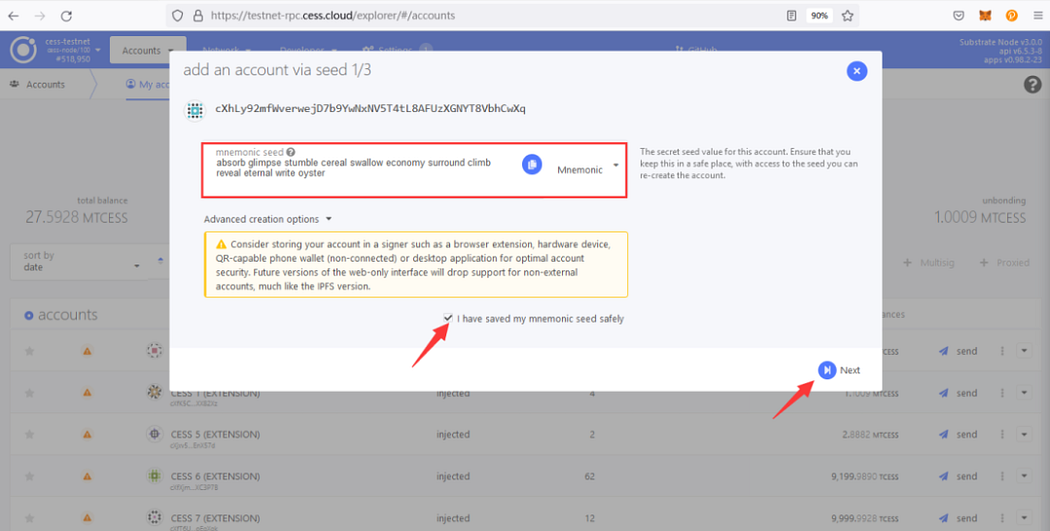Viewport: 1050px width, 531px height.
Task: Click the address text starting cXhLy92mf
Action: coord(370,108)
